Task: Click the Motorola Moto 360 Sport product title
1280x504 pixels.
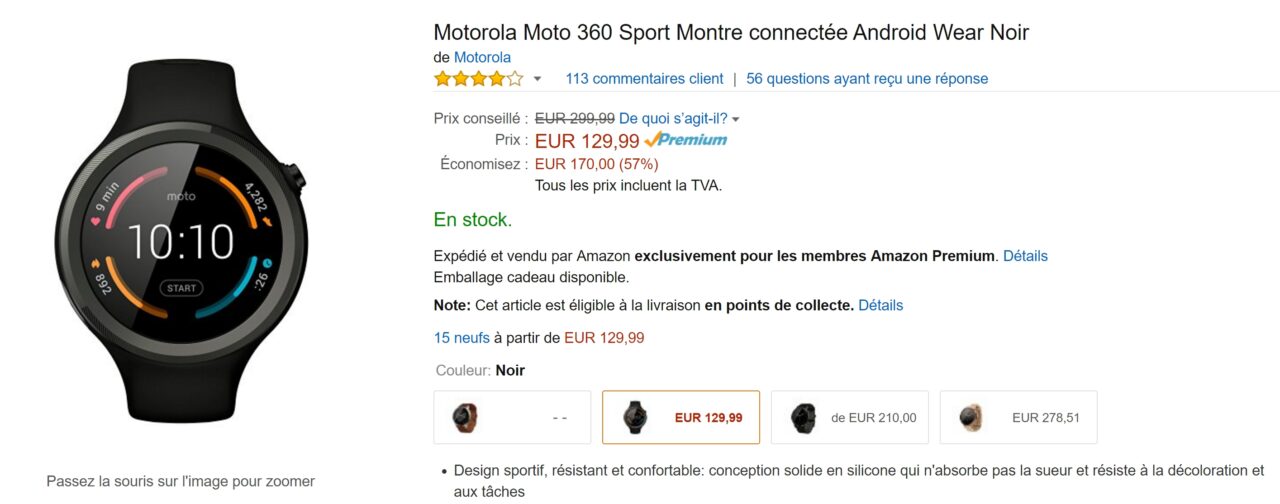Action: coord(731,32)
